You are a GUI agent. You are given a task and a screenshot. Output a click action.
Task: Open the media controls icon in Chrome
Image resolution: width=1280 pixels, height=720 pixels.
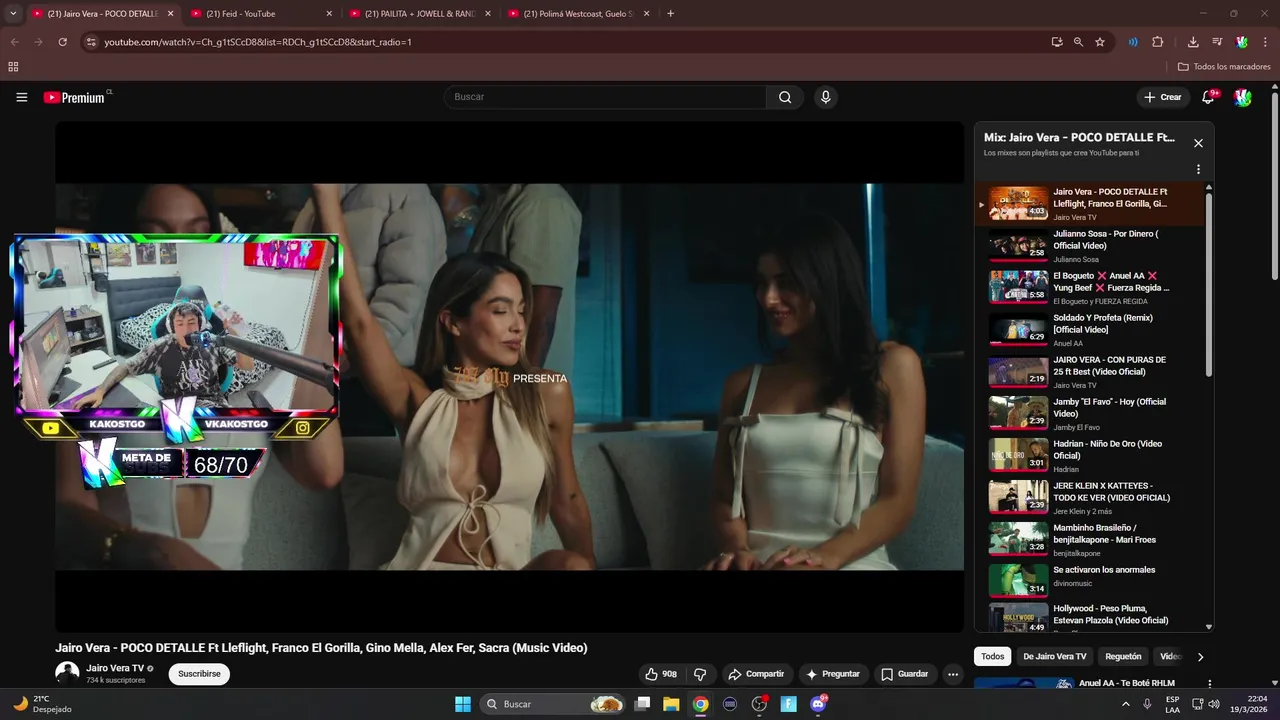(x=1217, y=42)
